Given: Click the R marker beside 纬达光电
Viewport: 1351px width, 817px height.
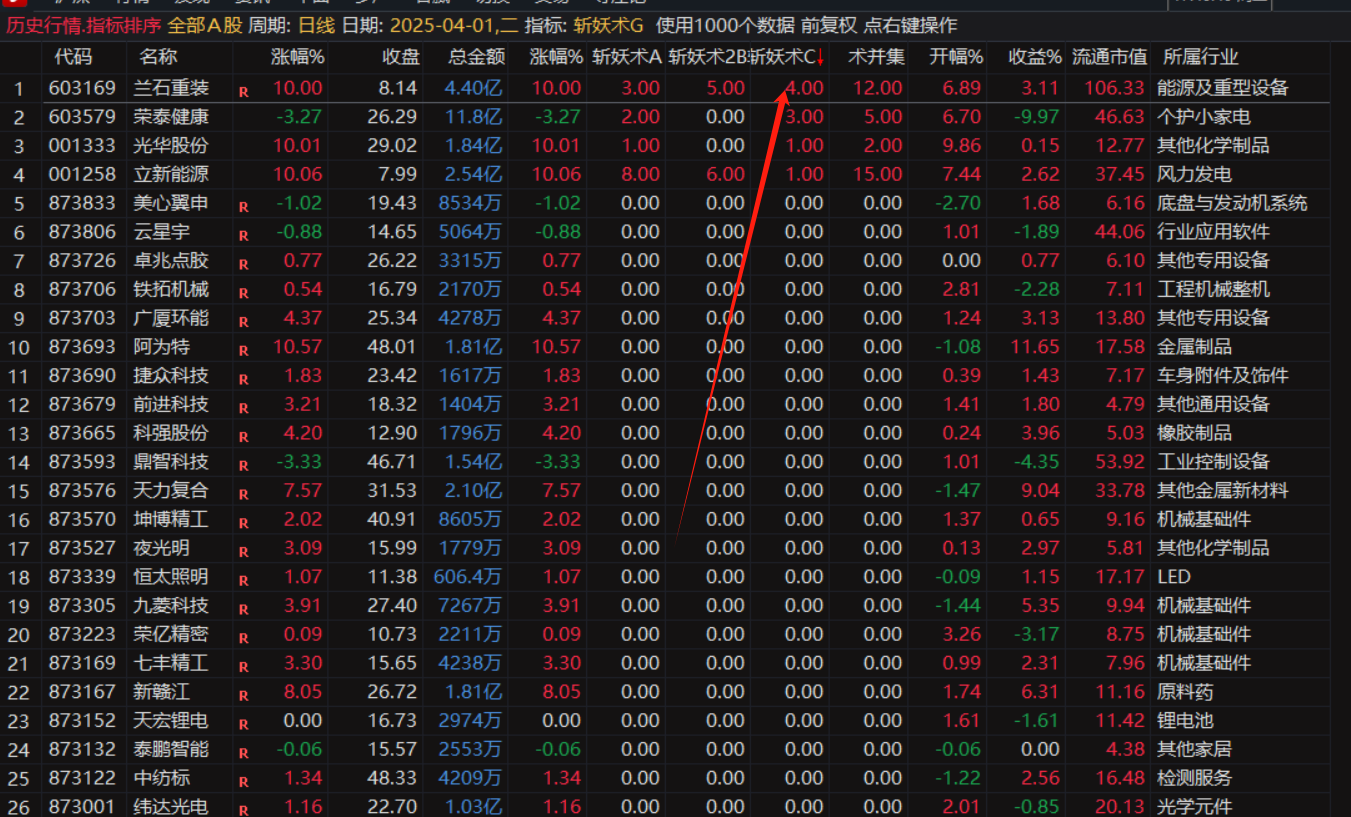Looking at the screenshot, I should pyautogui.click(x=243, y=809).
